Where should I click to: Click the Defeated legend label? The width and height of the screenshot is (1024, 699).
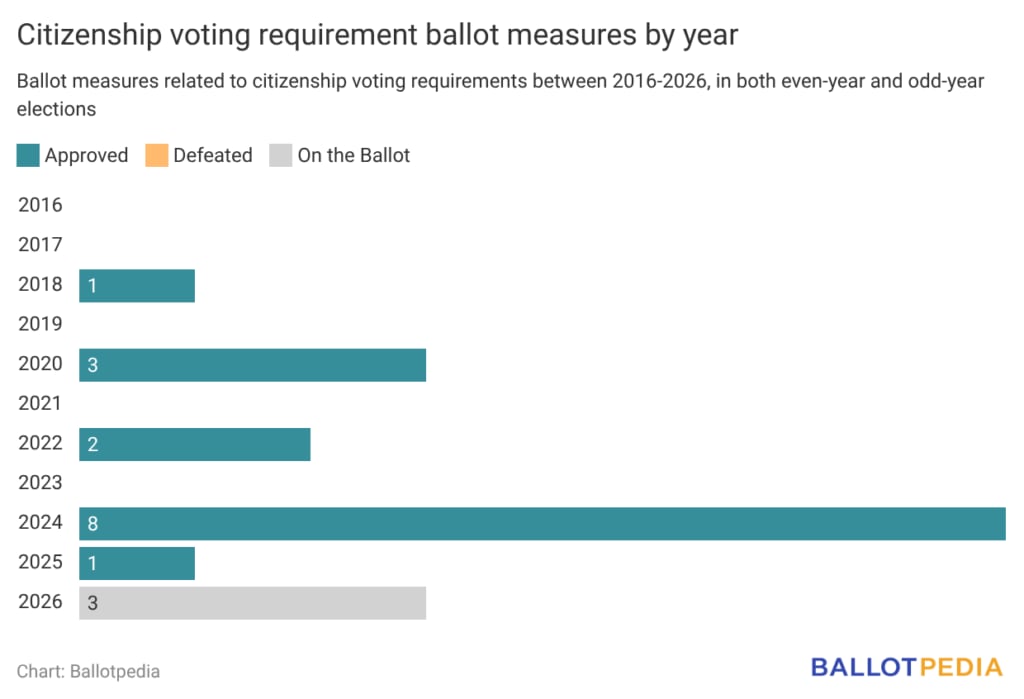[212, 155]
